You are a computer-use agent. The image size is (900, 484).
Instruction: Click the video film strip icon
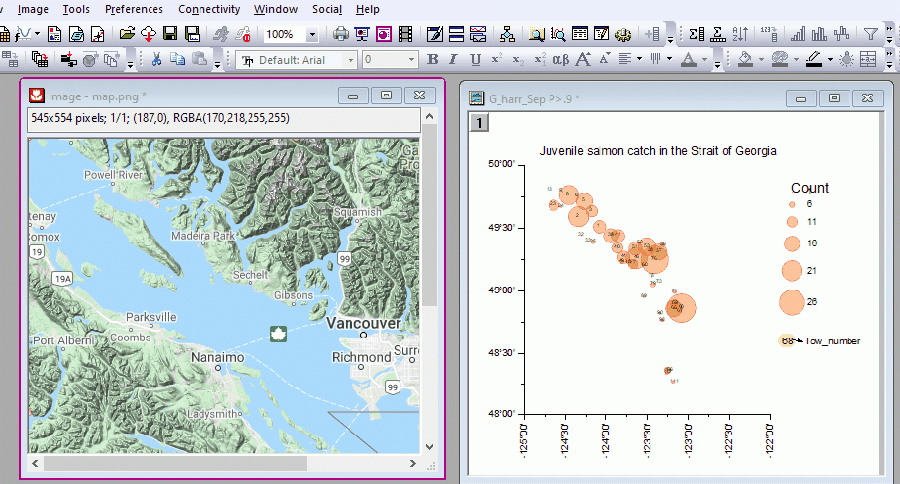(404, 34)
